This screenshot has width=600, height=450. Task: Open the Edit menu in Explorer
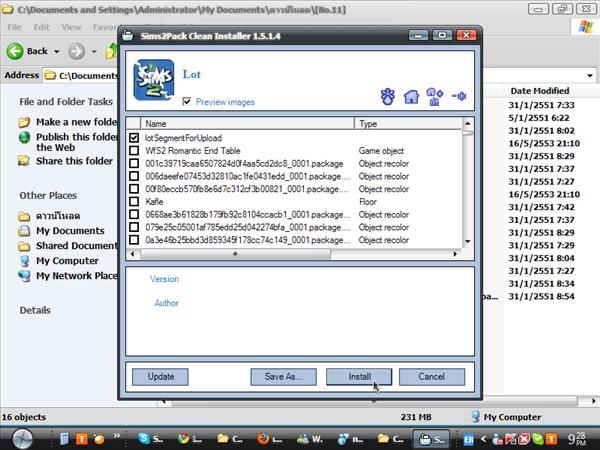pyautogui.click(x=41, y=27)
